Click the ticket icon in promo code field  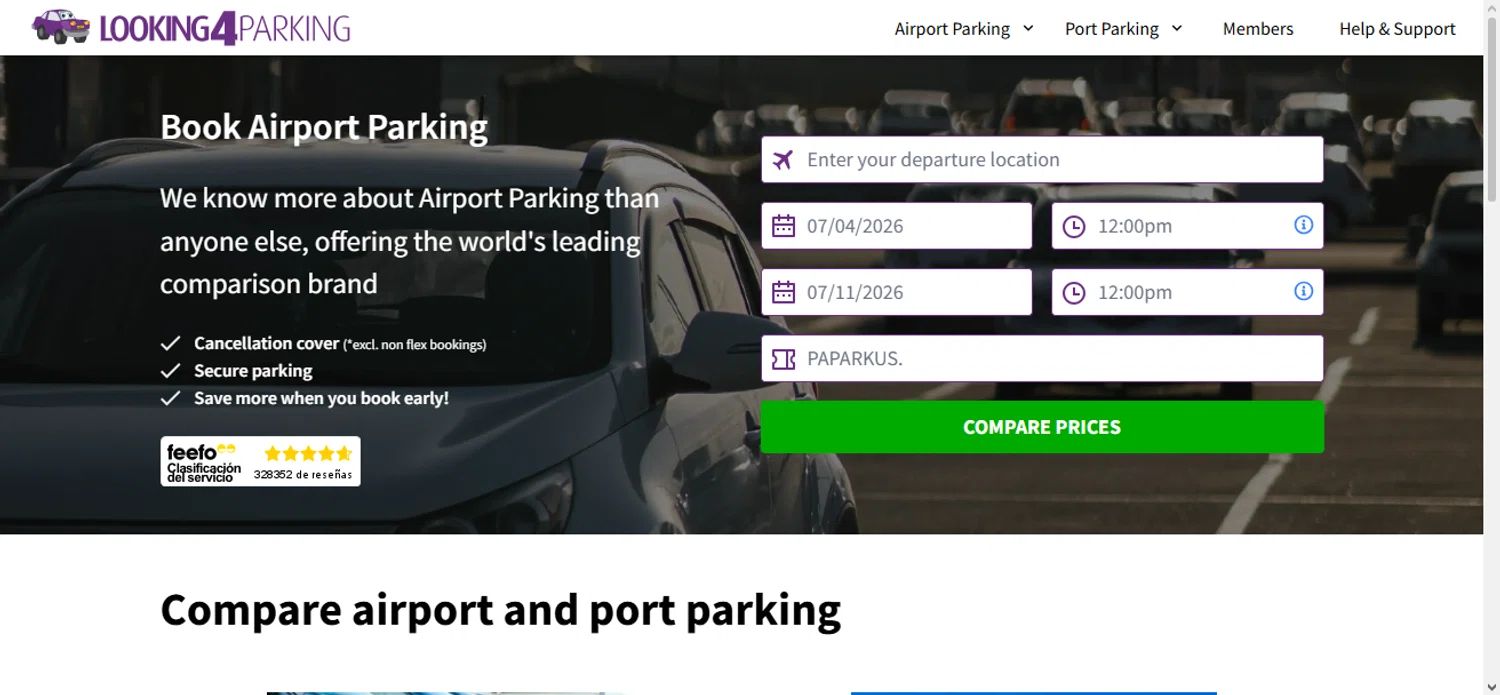[x=784, y=359]
